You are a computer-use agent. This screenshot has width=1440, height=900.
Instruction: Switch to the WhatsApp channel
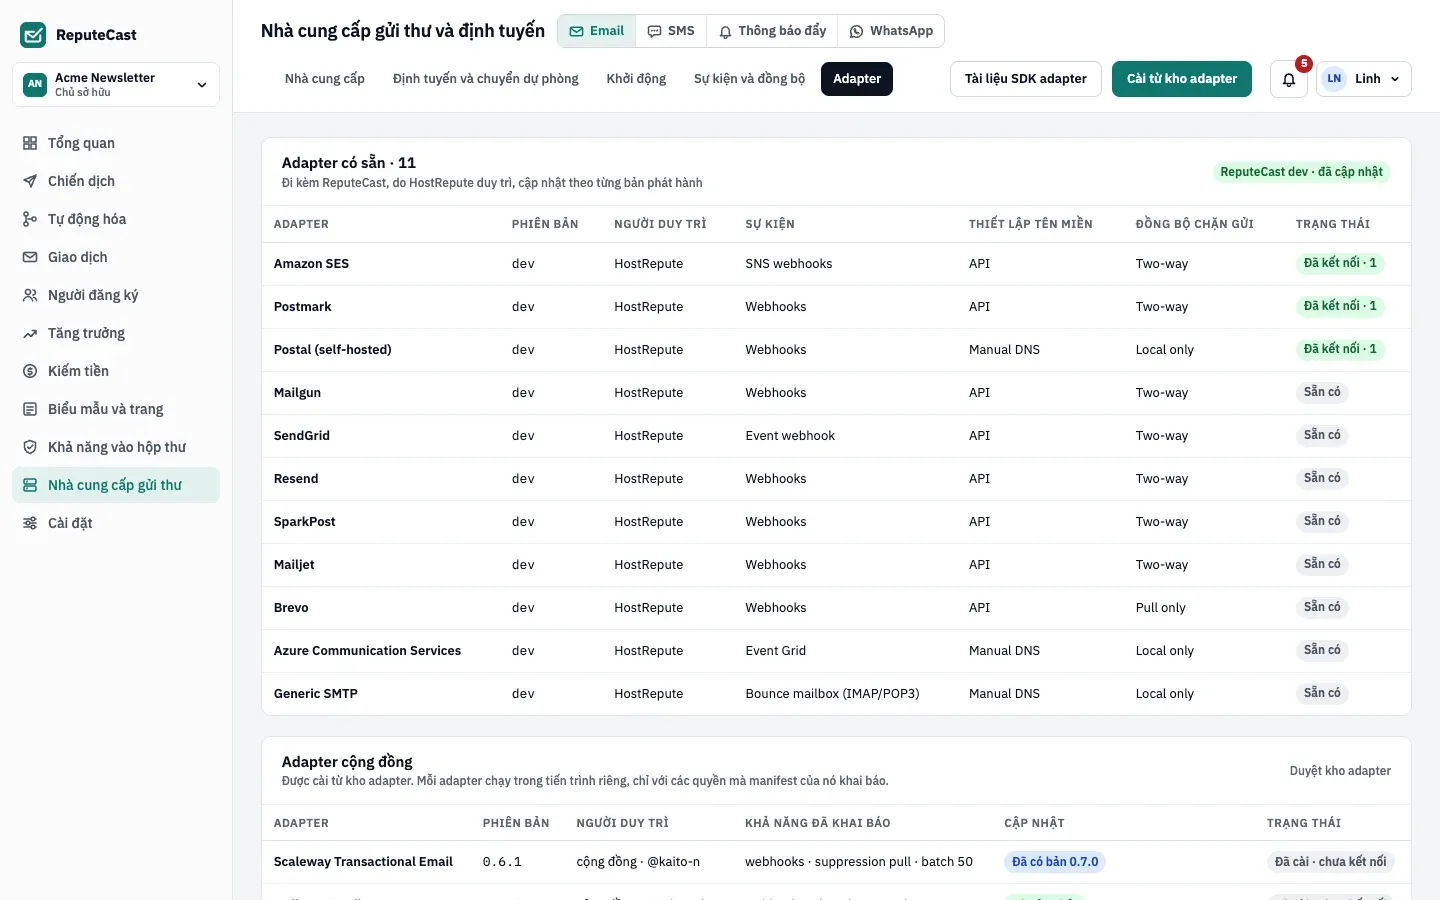coord(891,31)
